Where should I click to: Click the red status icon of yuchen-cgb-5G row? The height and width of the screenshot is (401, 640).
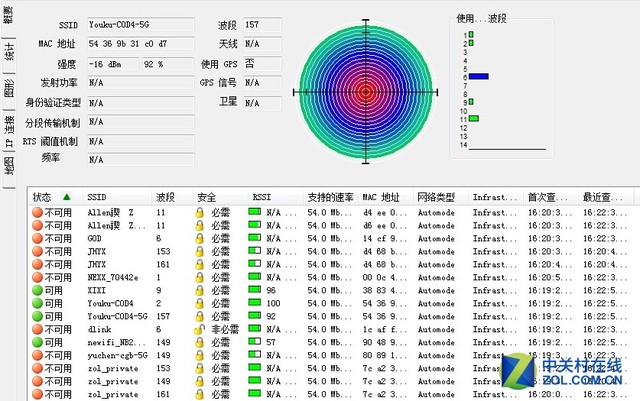[38, 356]
